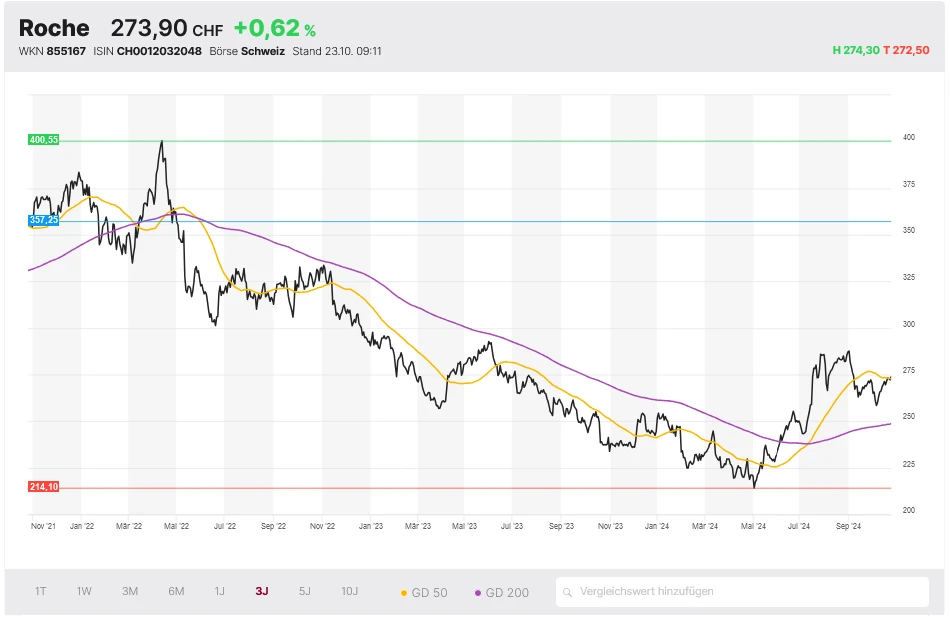Select the 1W time range
This screenshot has width=950, height=619.
point(84,592)
